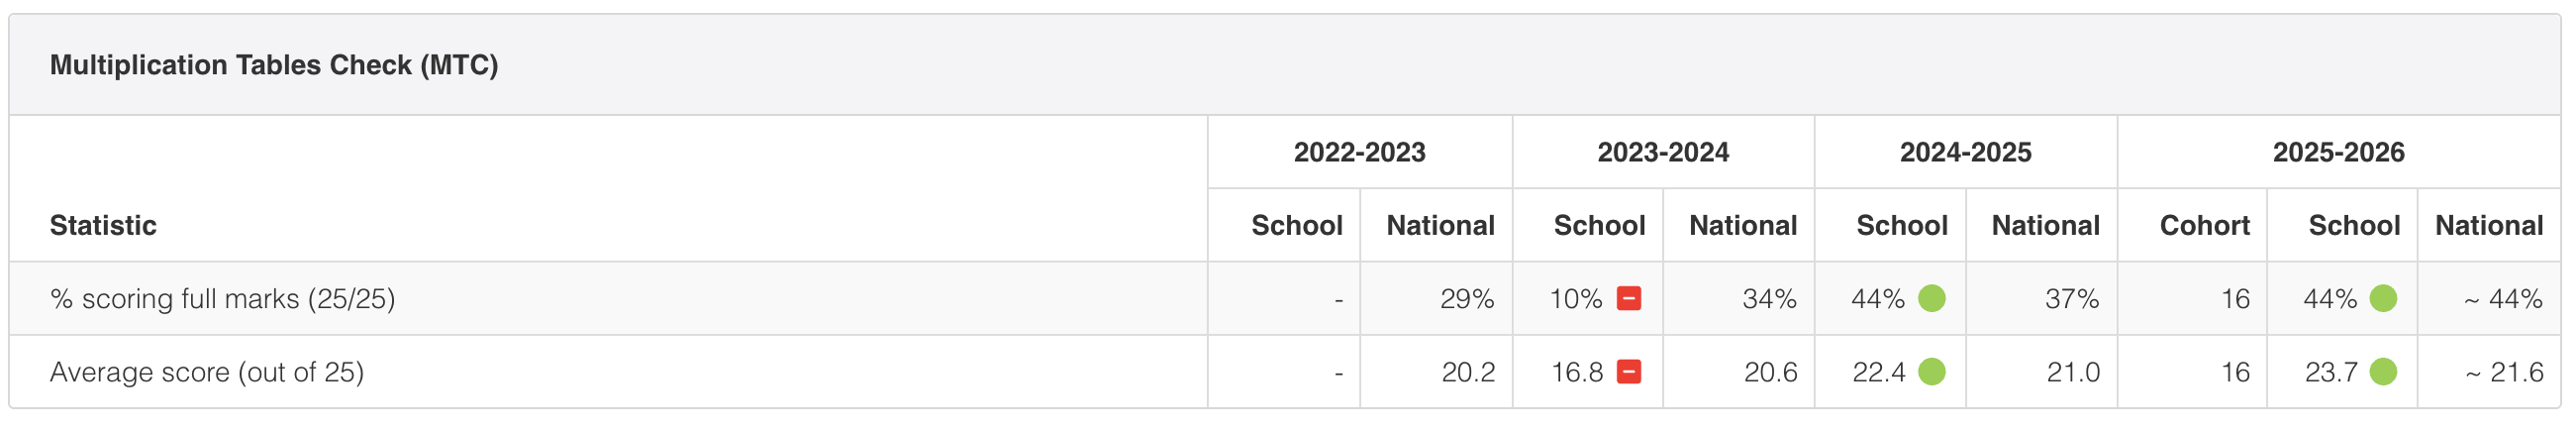Click green circle next to 2024-2025 school 44%
Image resolution: width=2576 pixels, height=430 pixels.
pyautogui.click(x=1932, y=298)
